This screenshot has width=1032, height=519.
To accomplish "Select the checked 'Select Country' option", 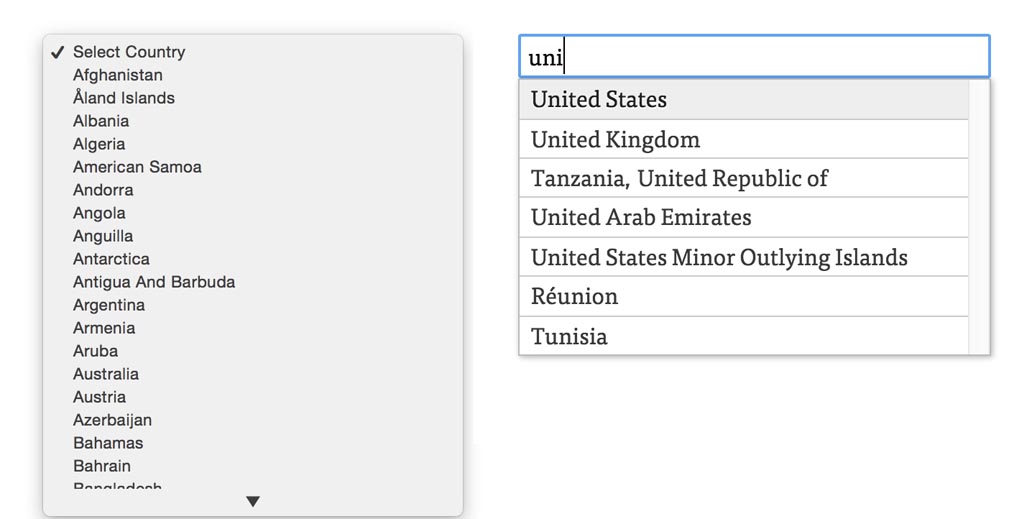I will coord(128,52).
